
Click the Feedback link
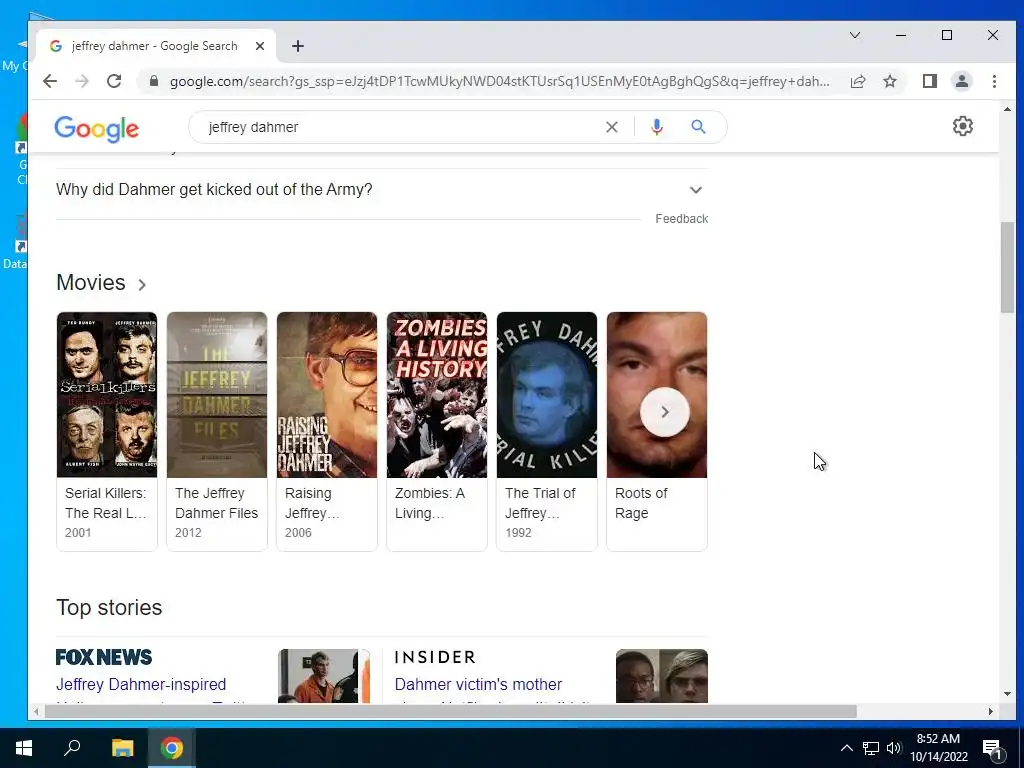click(x=681, y=219)
